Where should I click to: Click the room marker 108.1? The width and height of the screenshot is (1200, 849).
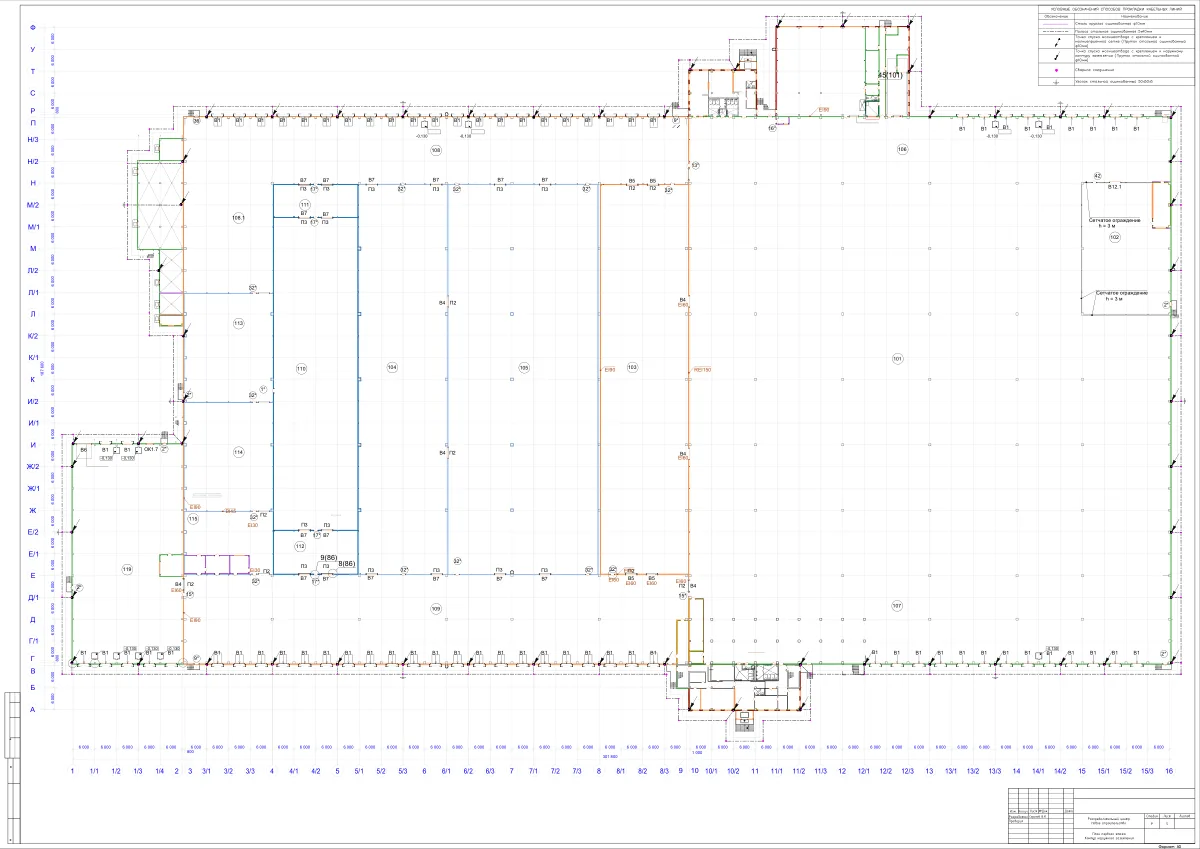pos(238,218)
